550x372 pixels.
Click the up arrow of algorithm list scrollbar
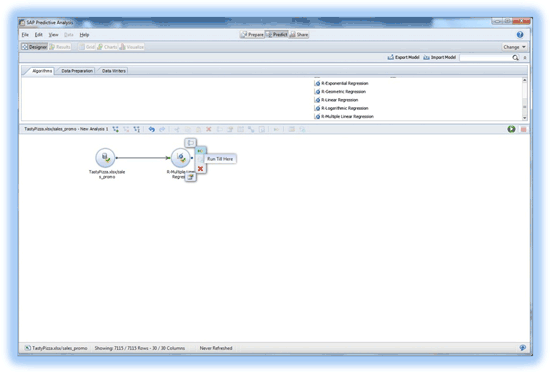(524, 80)
